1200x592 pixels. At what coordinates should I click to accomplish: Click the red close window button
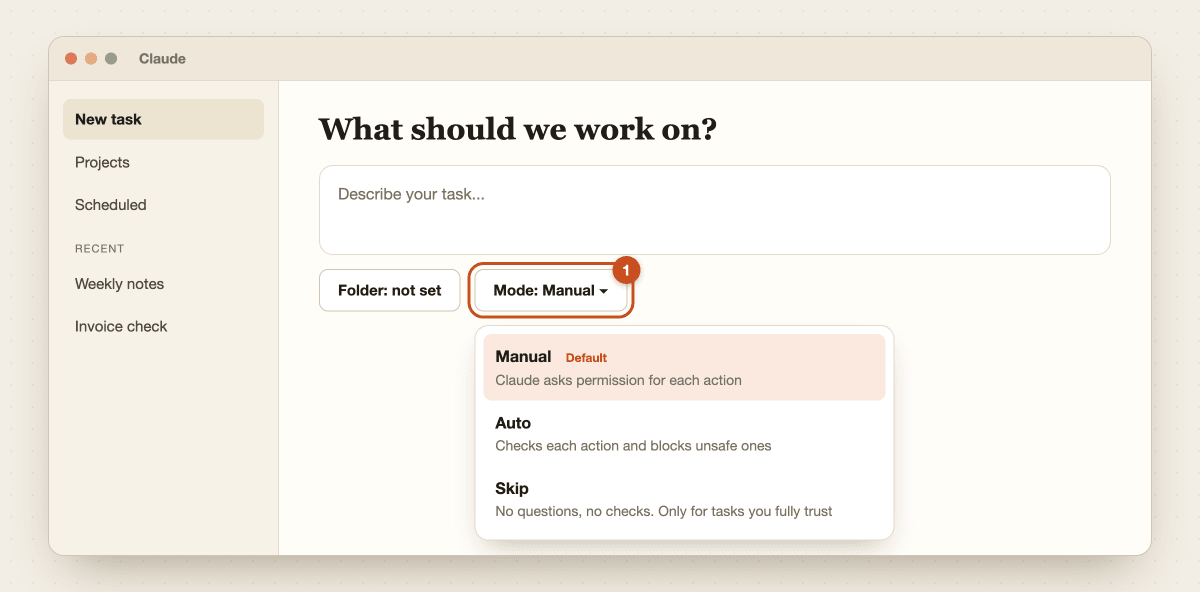point(71,59)
